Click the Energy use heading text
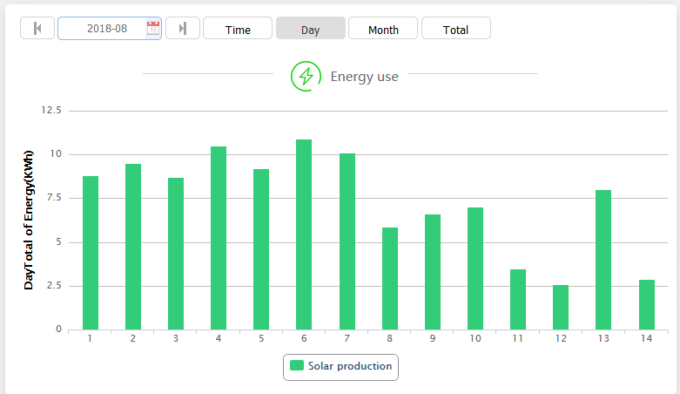Image resolution: width=680 pixels, height=394 pixels. 364,77
